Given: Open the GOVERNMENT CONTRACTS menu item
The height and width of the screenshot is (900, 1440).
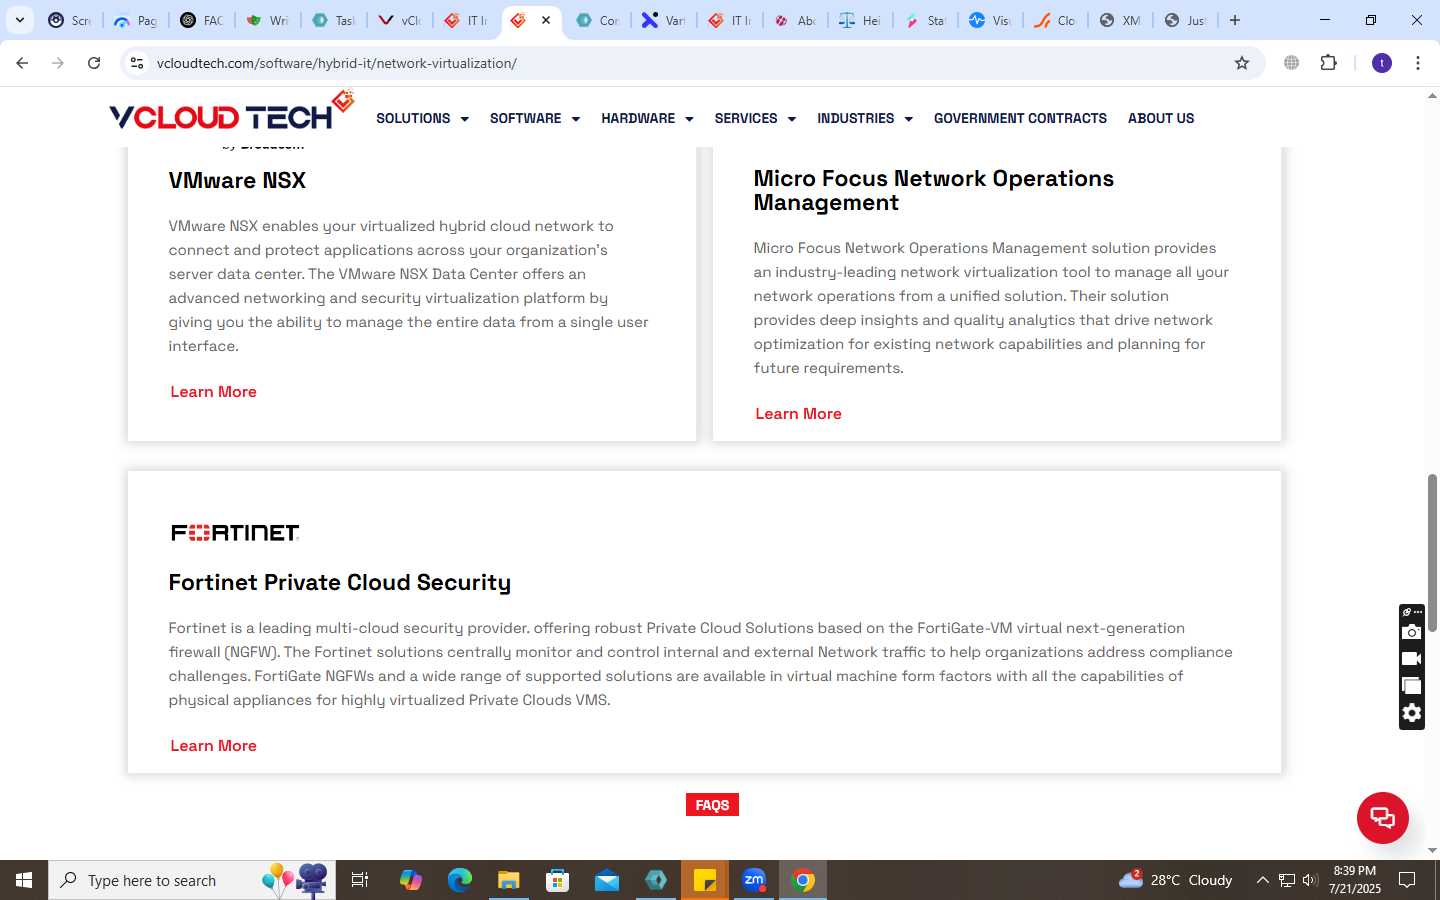Looking at the screenshot, I should (x=1020, y=118).
